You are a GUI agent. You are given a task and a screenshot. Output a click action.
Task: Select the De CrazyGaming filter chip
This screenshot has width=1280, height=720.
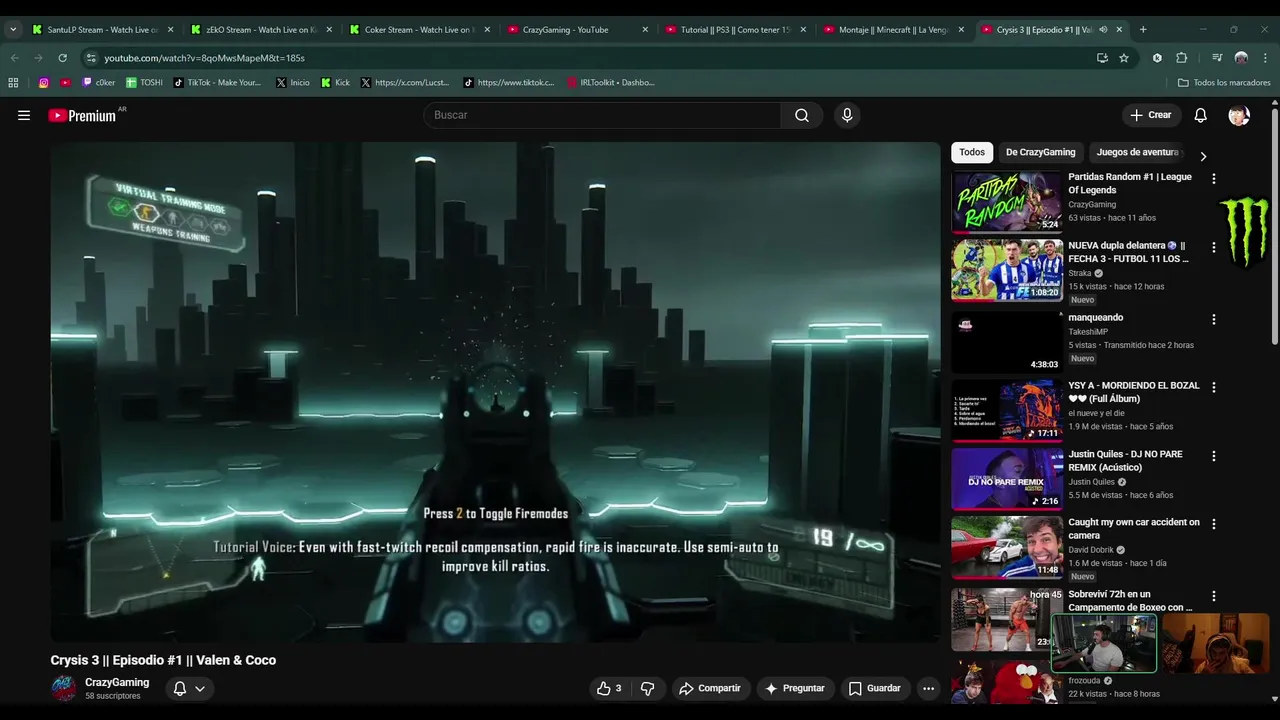(x=1040, y=152)
